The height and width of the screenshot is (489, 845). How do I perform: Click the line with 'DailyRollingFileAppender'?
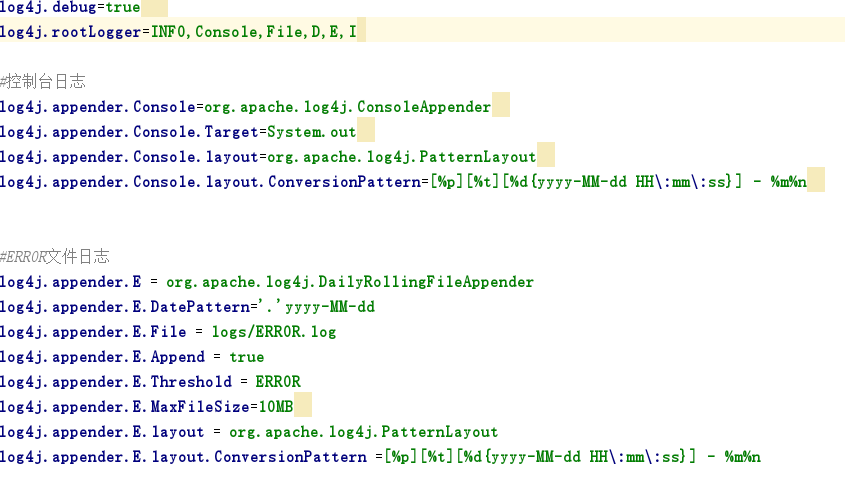tap(267, 282)
